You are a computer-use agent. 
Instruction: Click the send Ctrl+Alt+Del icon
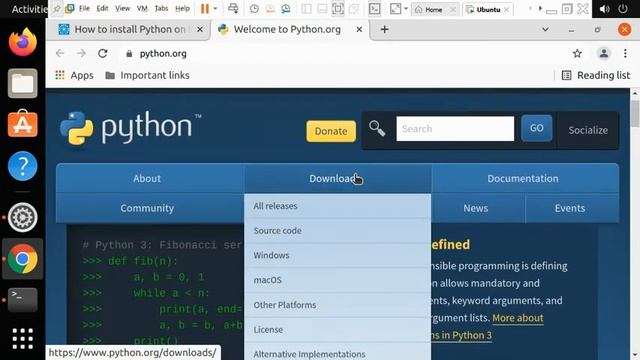pos(233,9)
